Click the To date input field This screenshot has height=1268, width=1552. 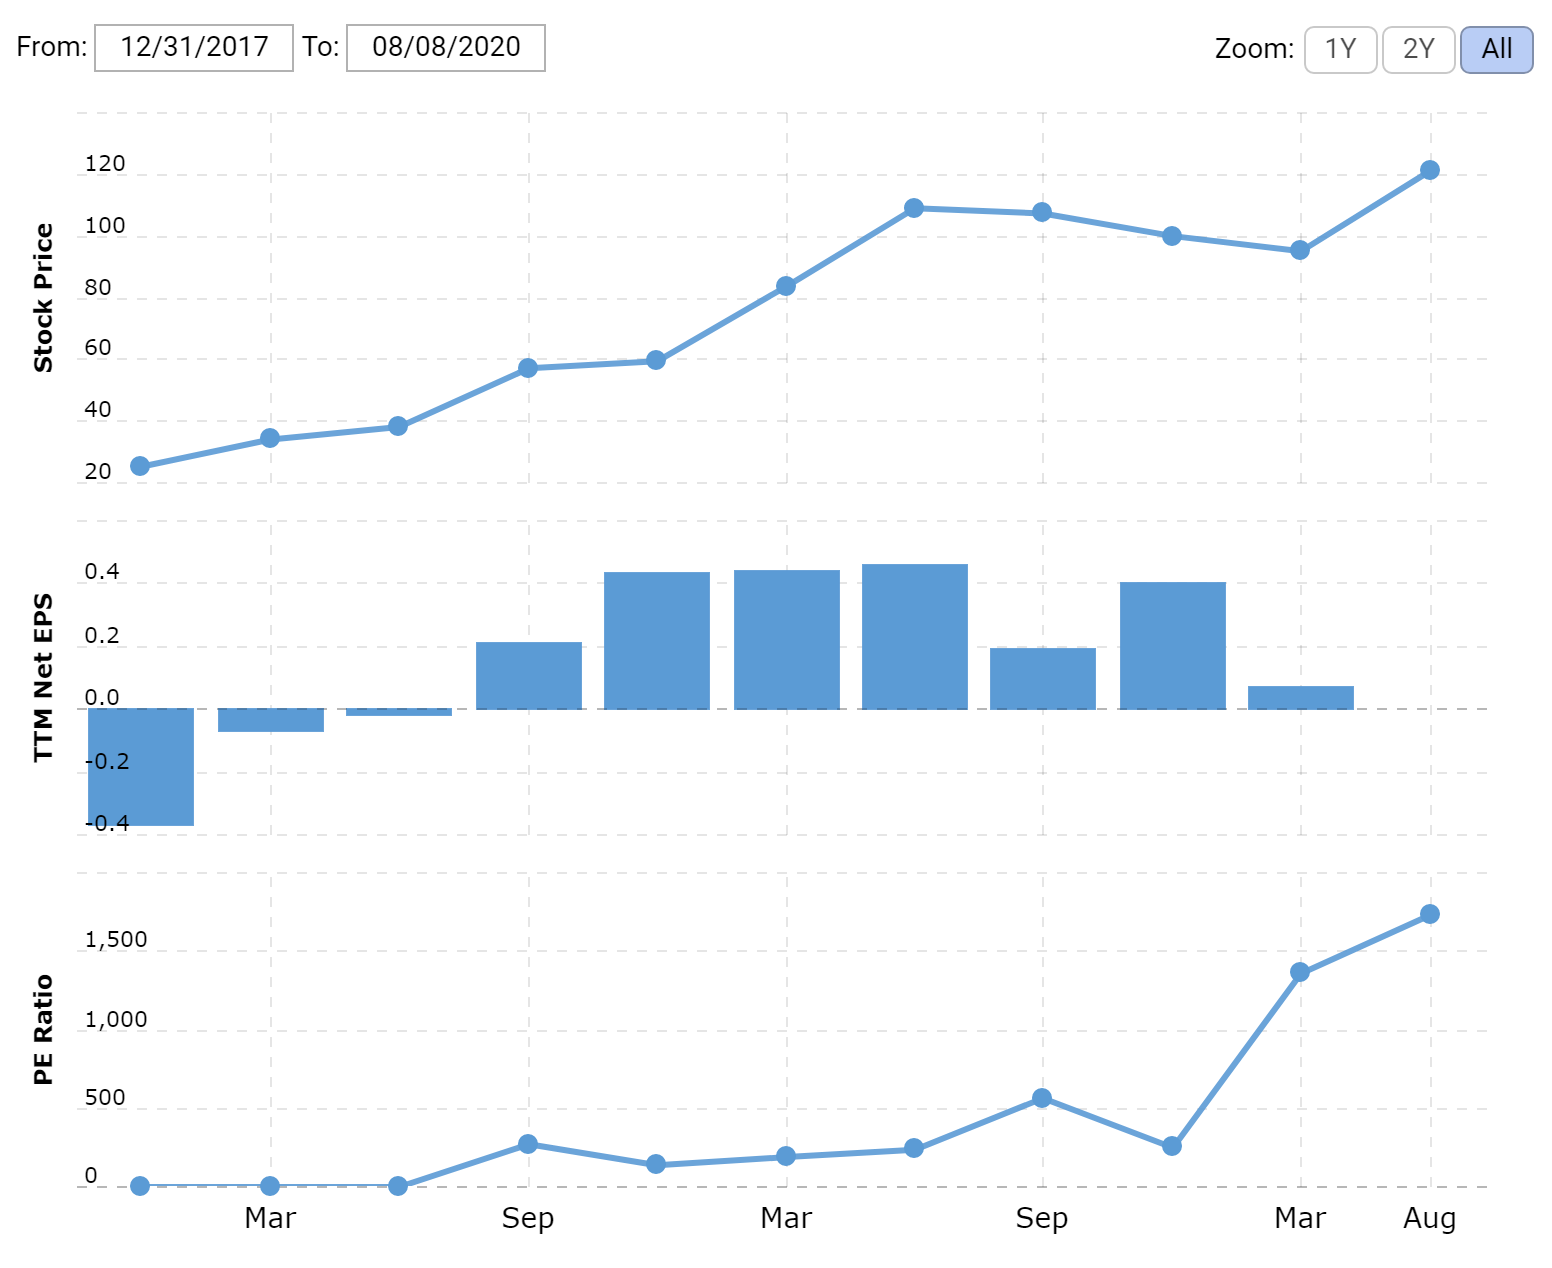(x=446, y=48)
